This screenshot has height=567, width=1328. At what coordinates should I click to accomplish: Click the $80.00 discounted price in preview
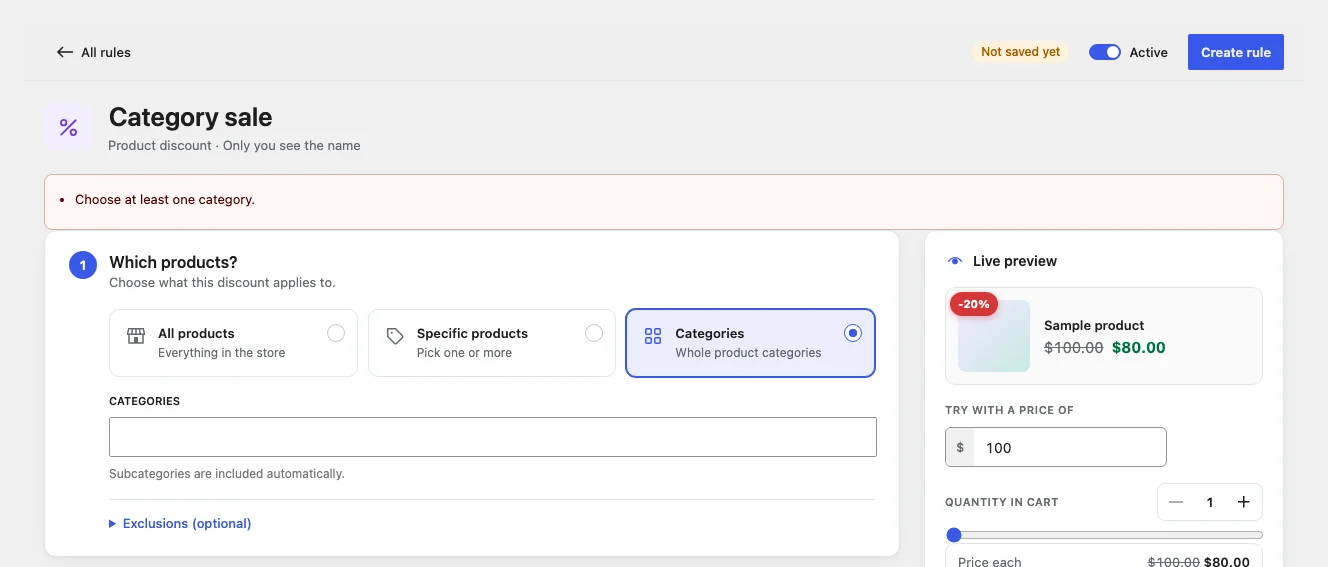click(x=1139, y=348)
